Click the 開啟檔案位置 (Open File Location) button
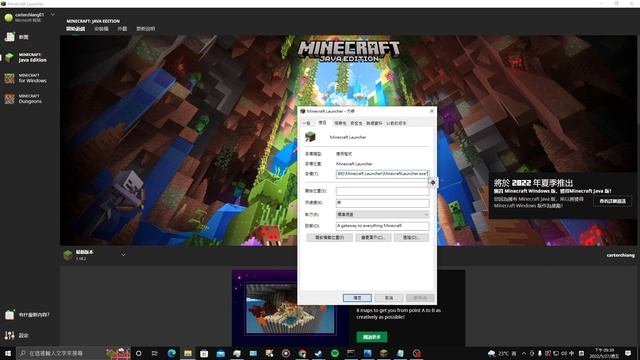The image size is (640, 360). (329, 238)
